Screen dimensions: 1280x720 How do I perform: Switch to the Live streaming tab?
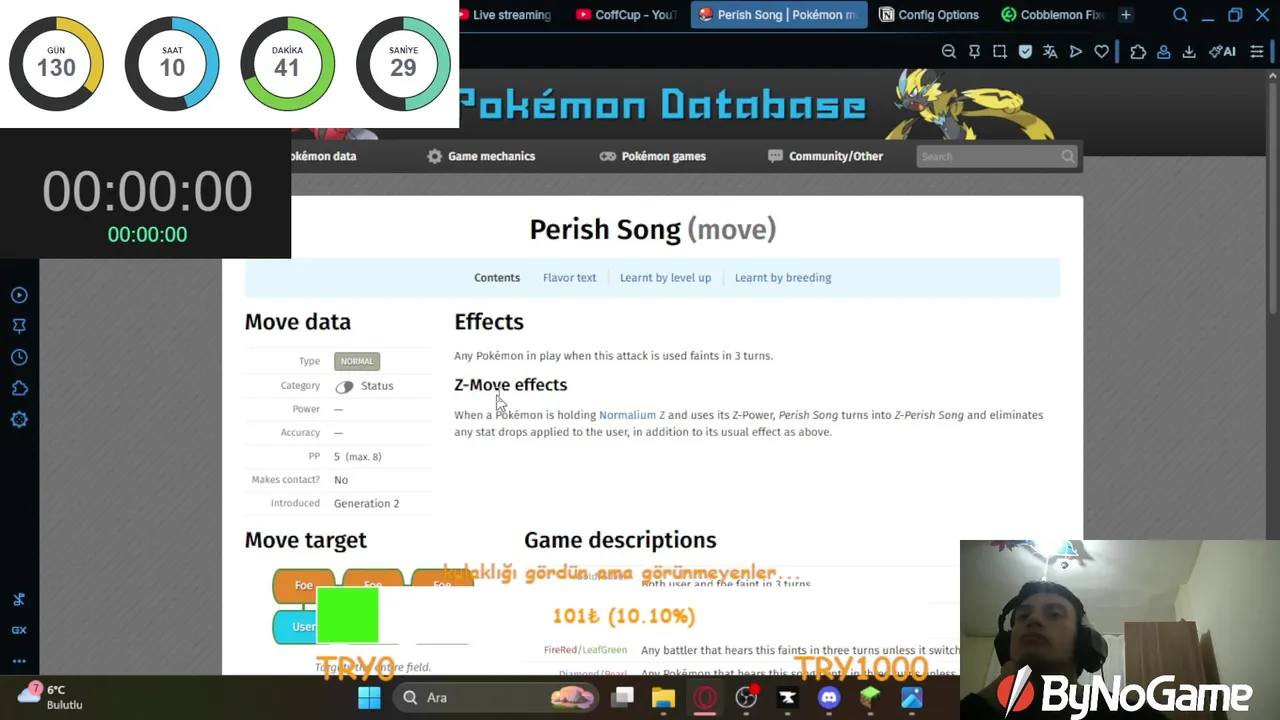(x=508, y=15)
